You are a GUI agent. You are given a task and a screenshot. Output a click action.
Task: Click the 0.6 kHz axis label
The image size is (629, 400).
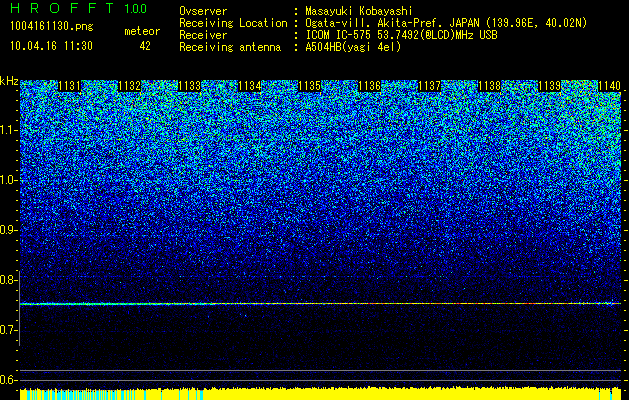coord(8,380)
